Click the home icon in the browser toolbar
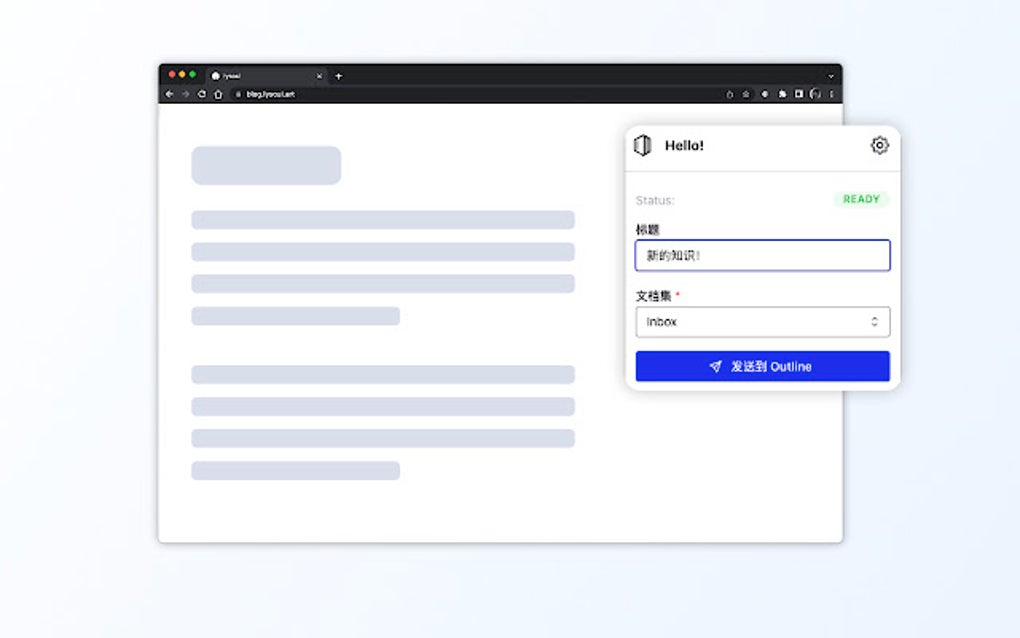 pos(217,94)
